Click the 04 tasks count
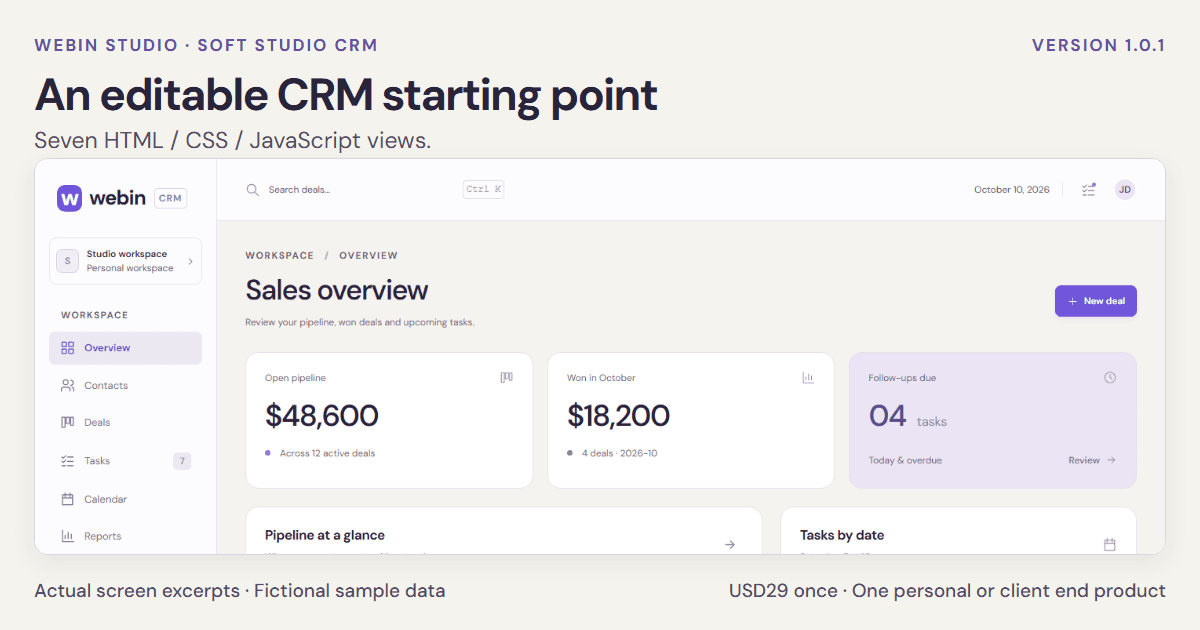1200x630 pixels. tap(908, 416)
